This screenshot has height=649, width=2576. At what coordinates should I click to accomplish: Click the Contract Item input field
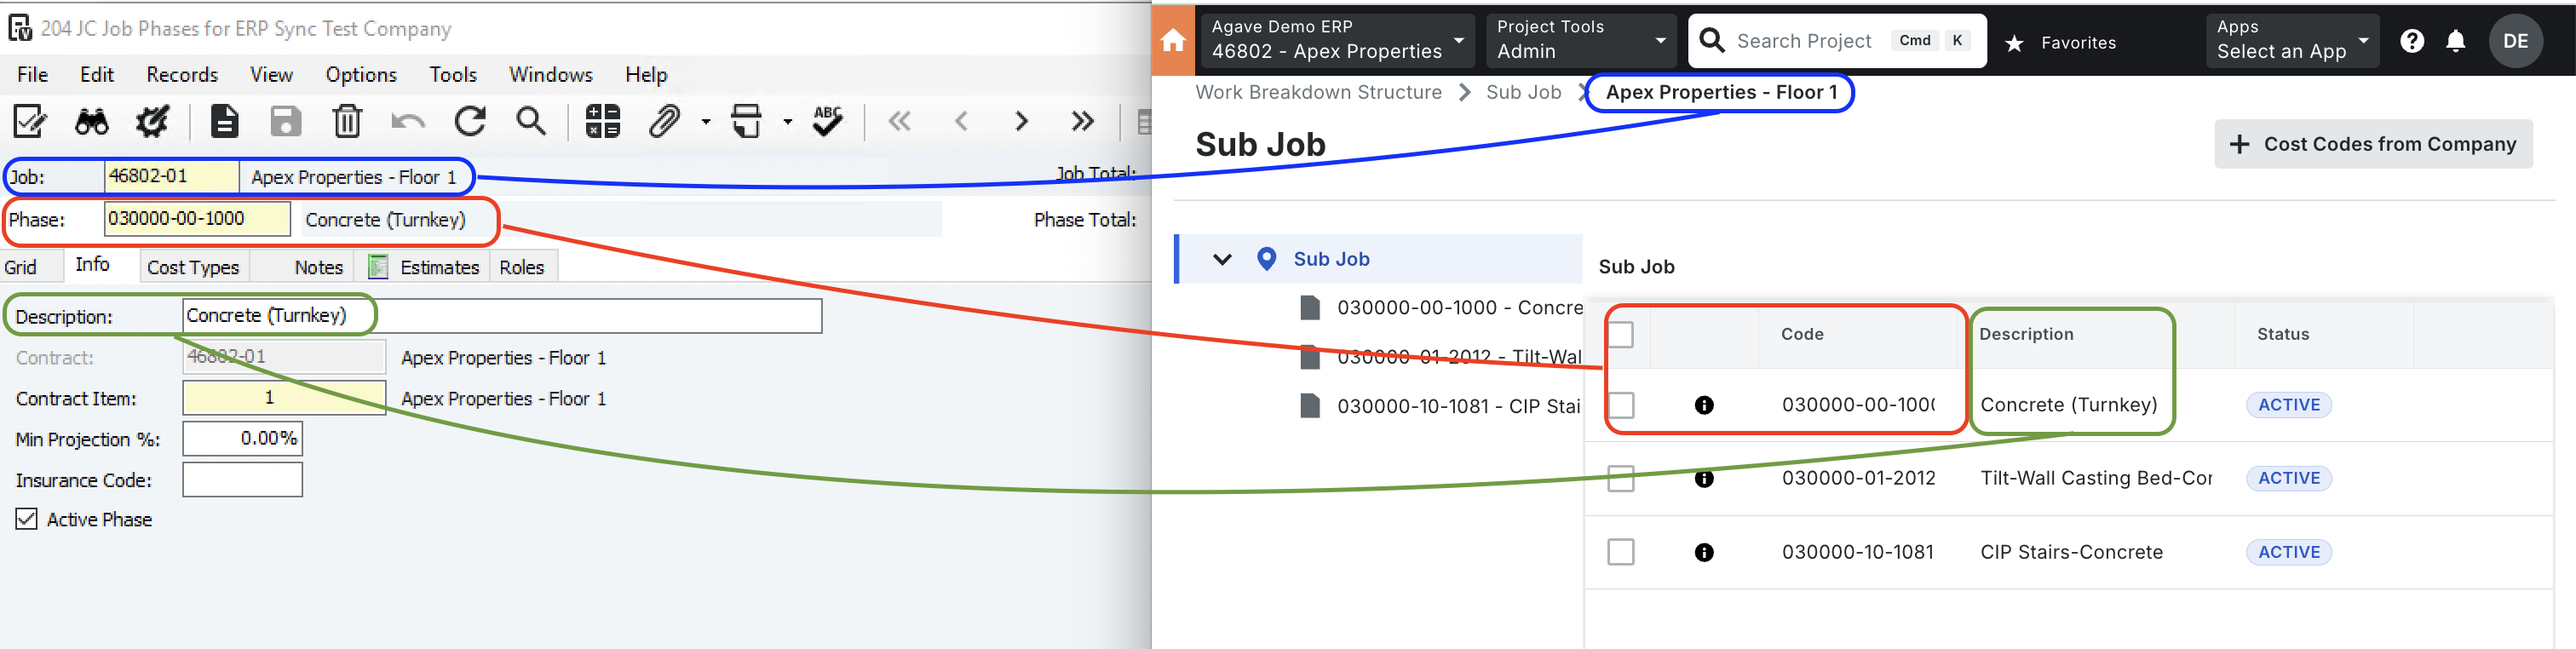[x=284, y=397]
